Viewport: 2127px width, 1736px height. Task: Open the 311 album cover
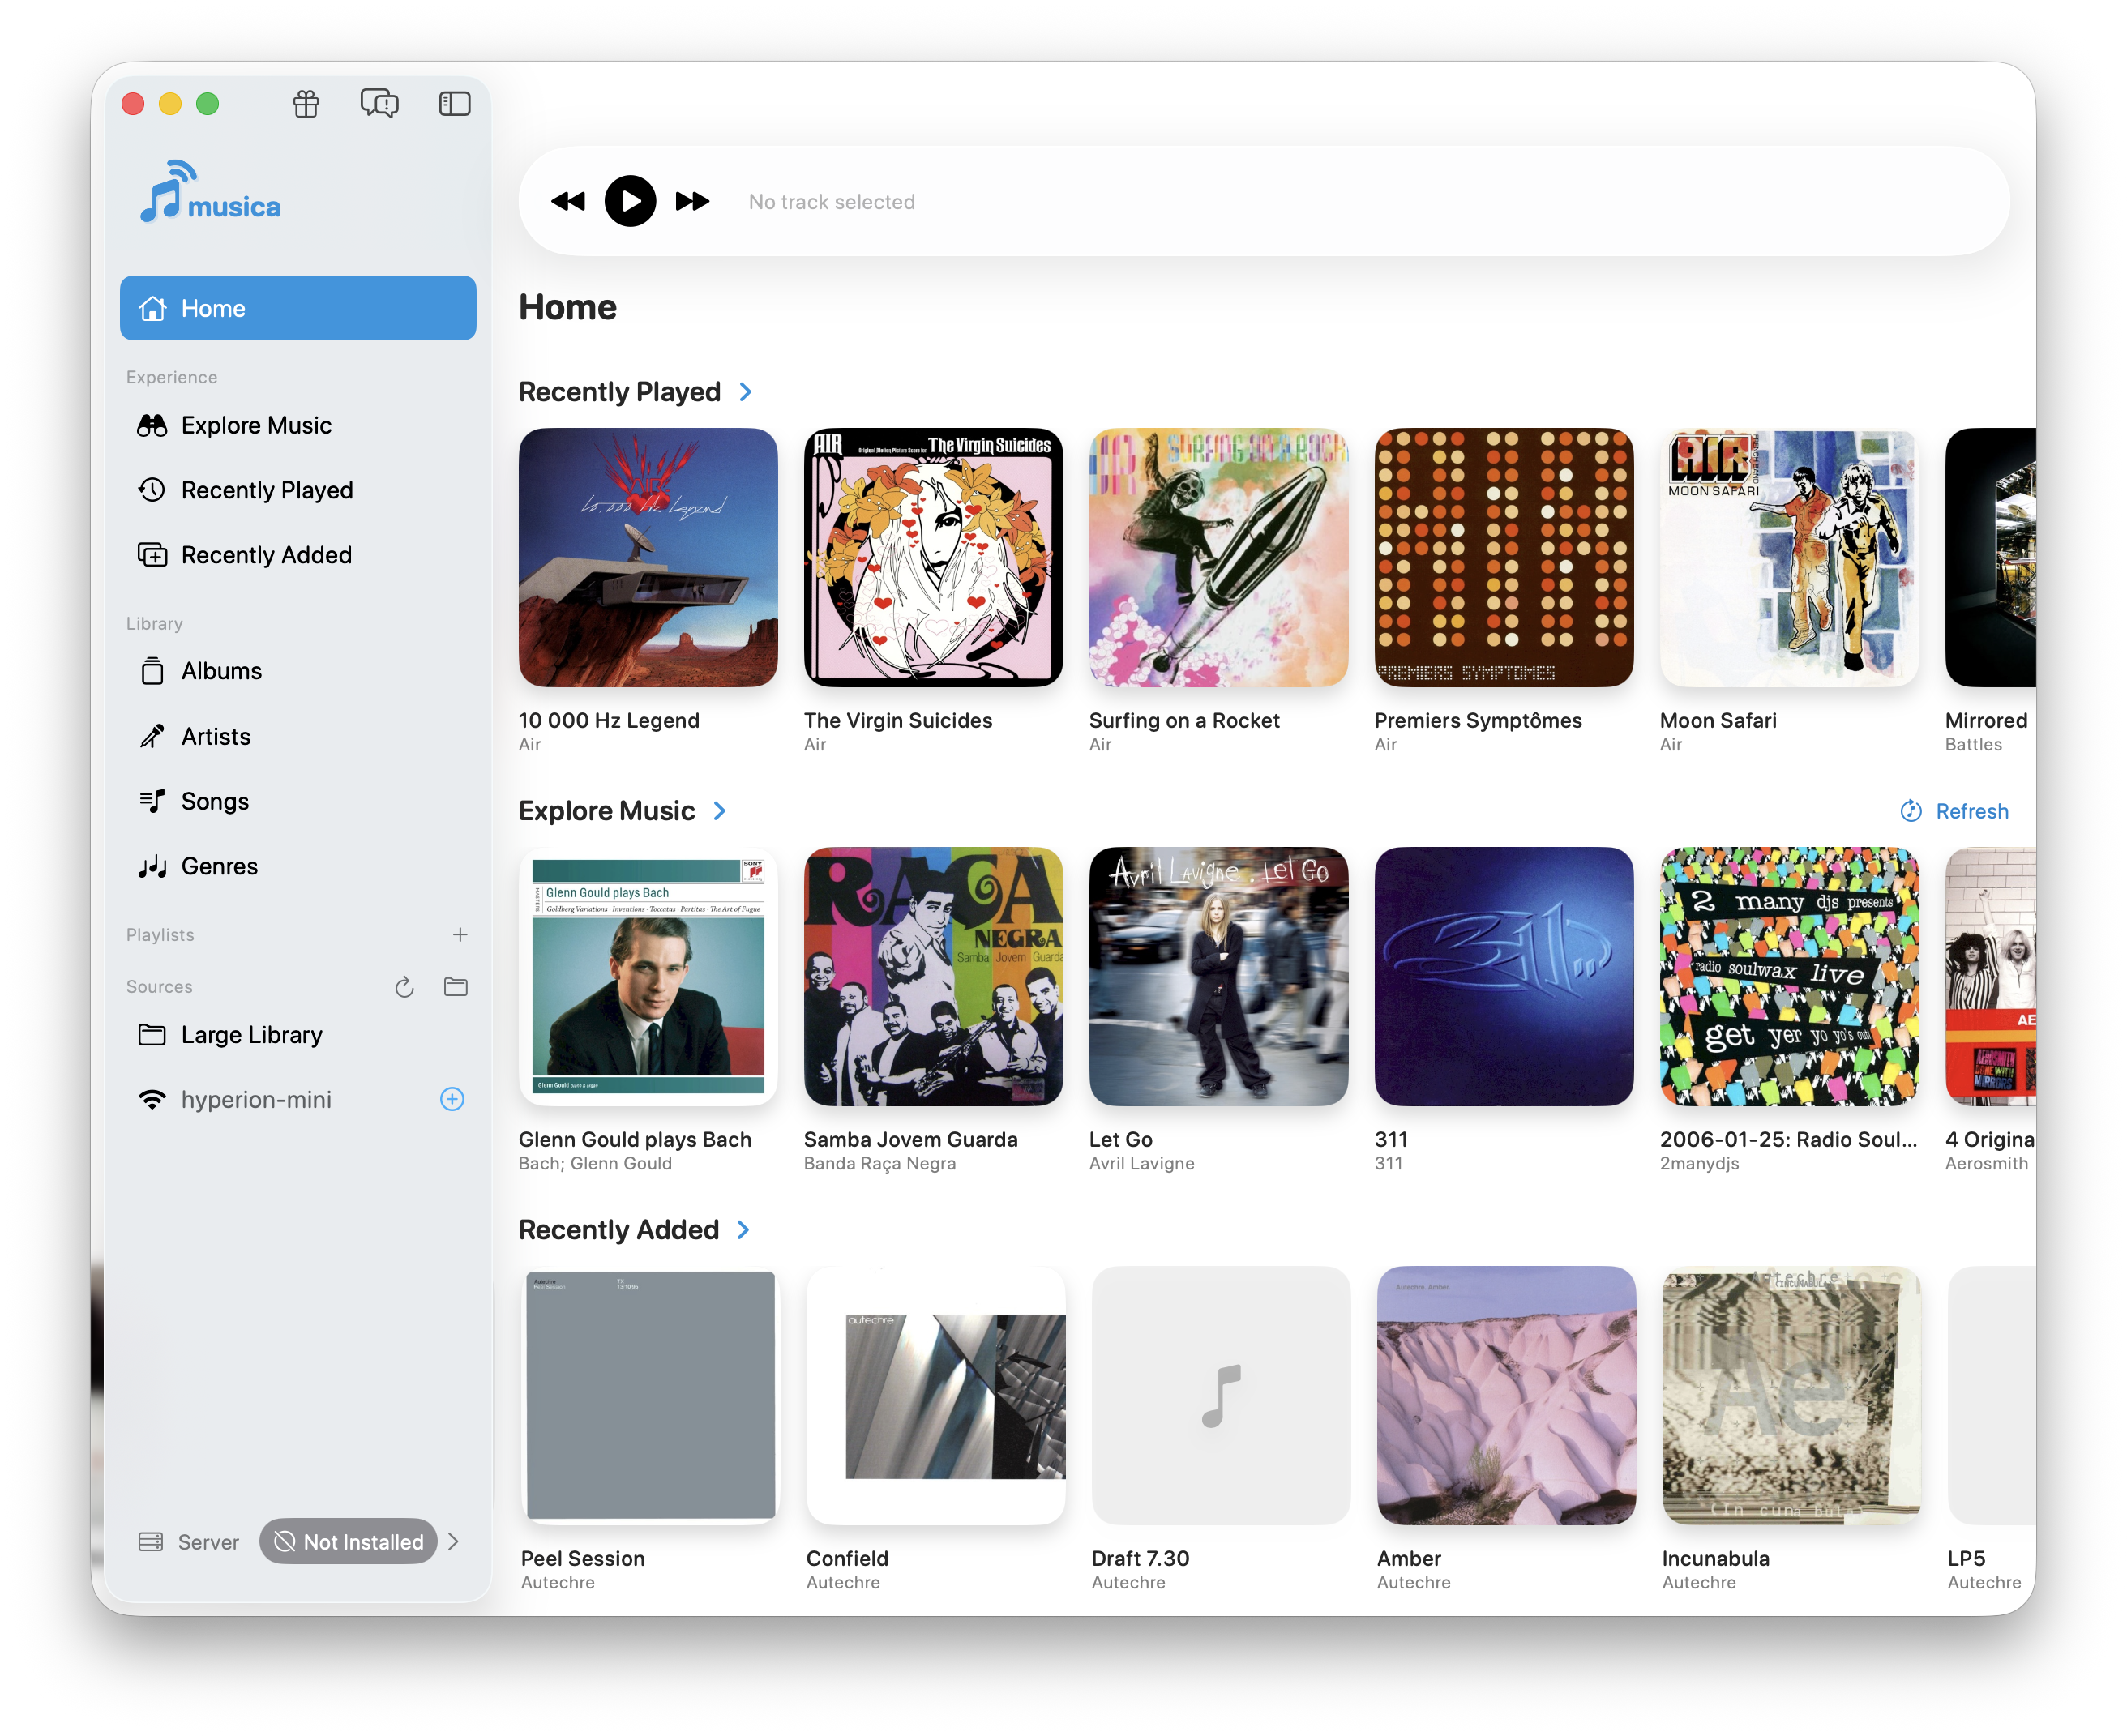point(1504,977)
